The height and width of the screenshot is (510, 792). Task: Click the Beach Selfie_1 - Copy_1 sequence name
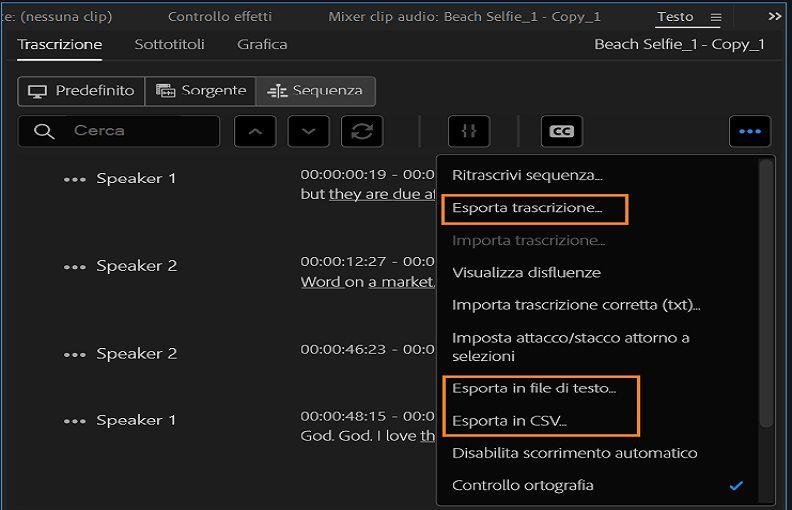679,44
